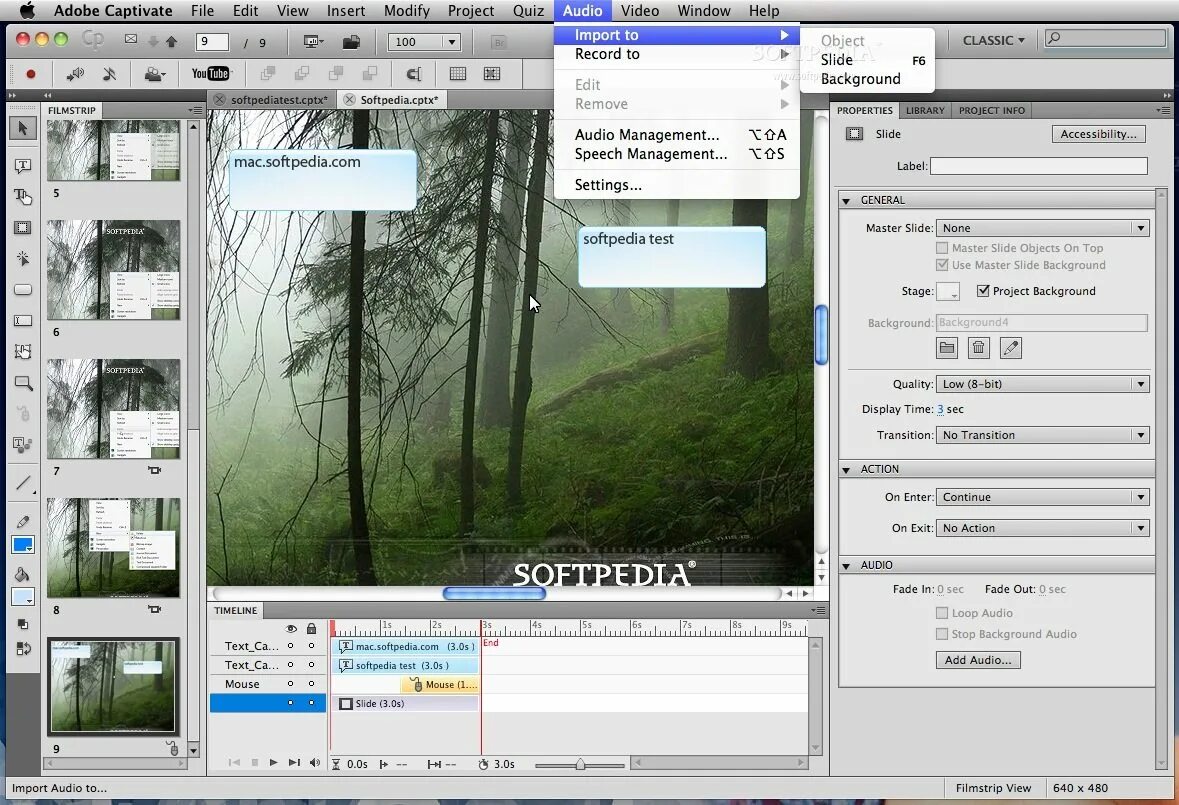Toggle lock for Mouse timeline layer

click(x=311, y=684)
